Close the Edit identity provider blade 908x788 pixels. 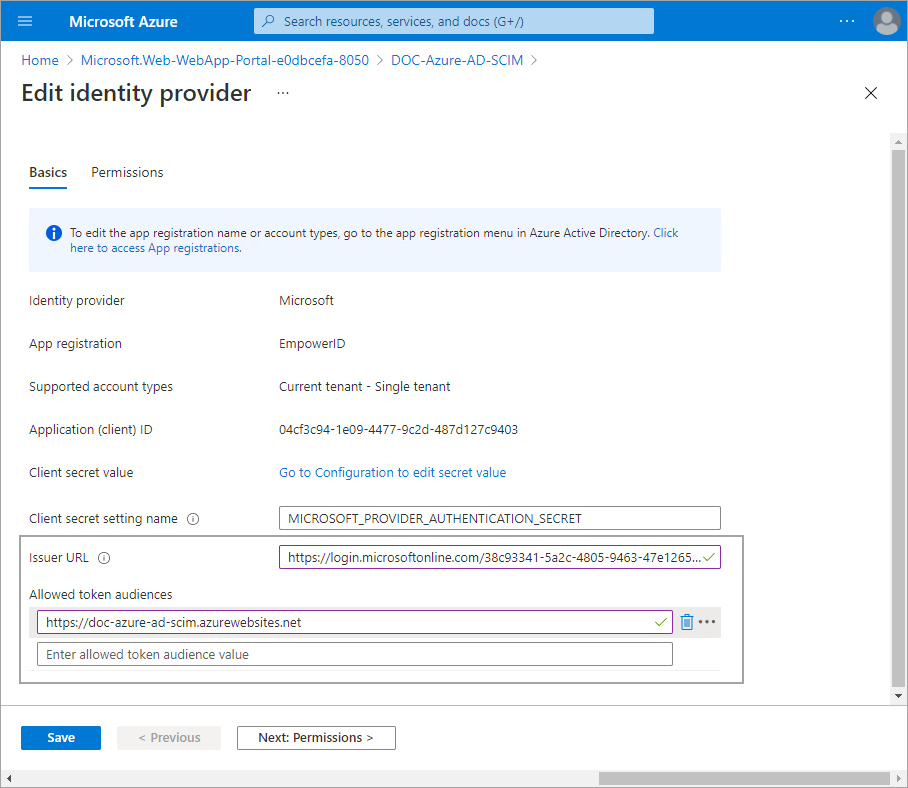(870, 93)
